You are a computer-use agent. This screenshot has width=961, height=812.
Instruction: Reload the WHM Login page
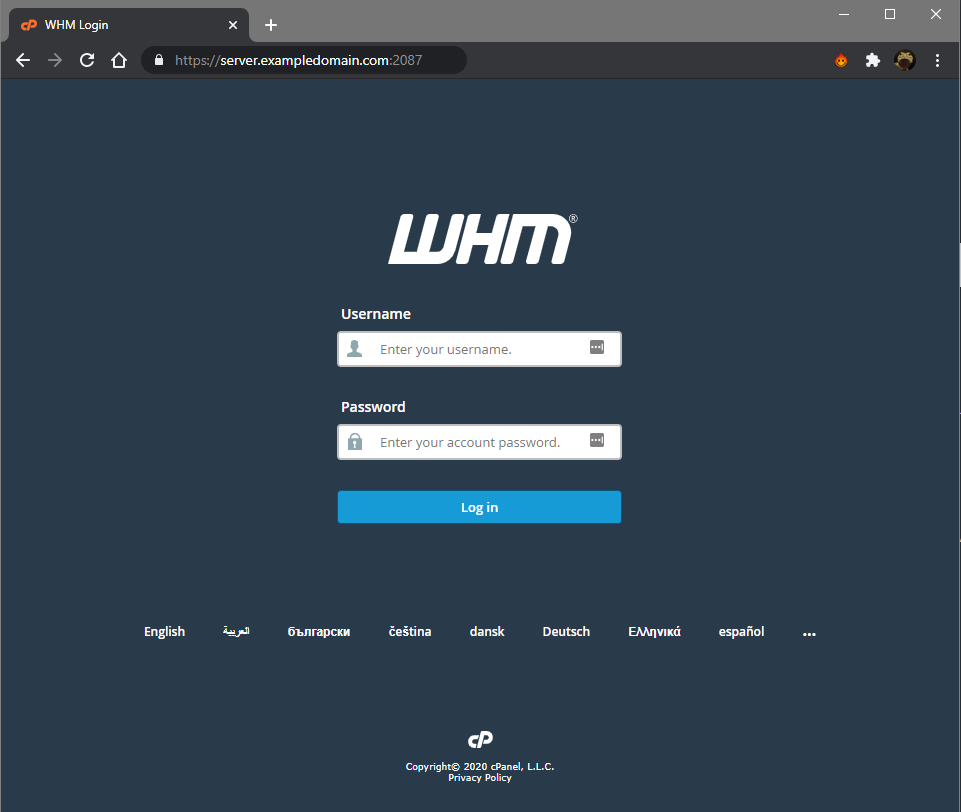coord(87,60)
